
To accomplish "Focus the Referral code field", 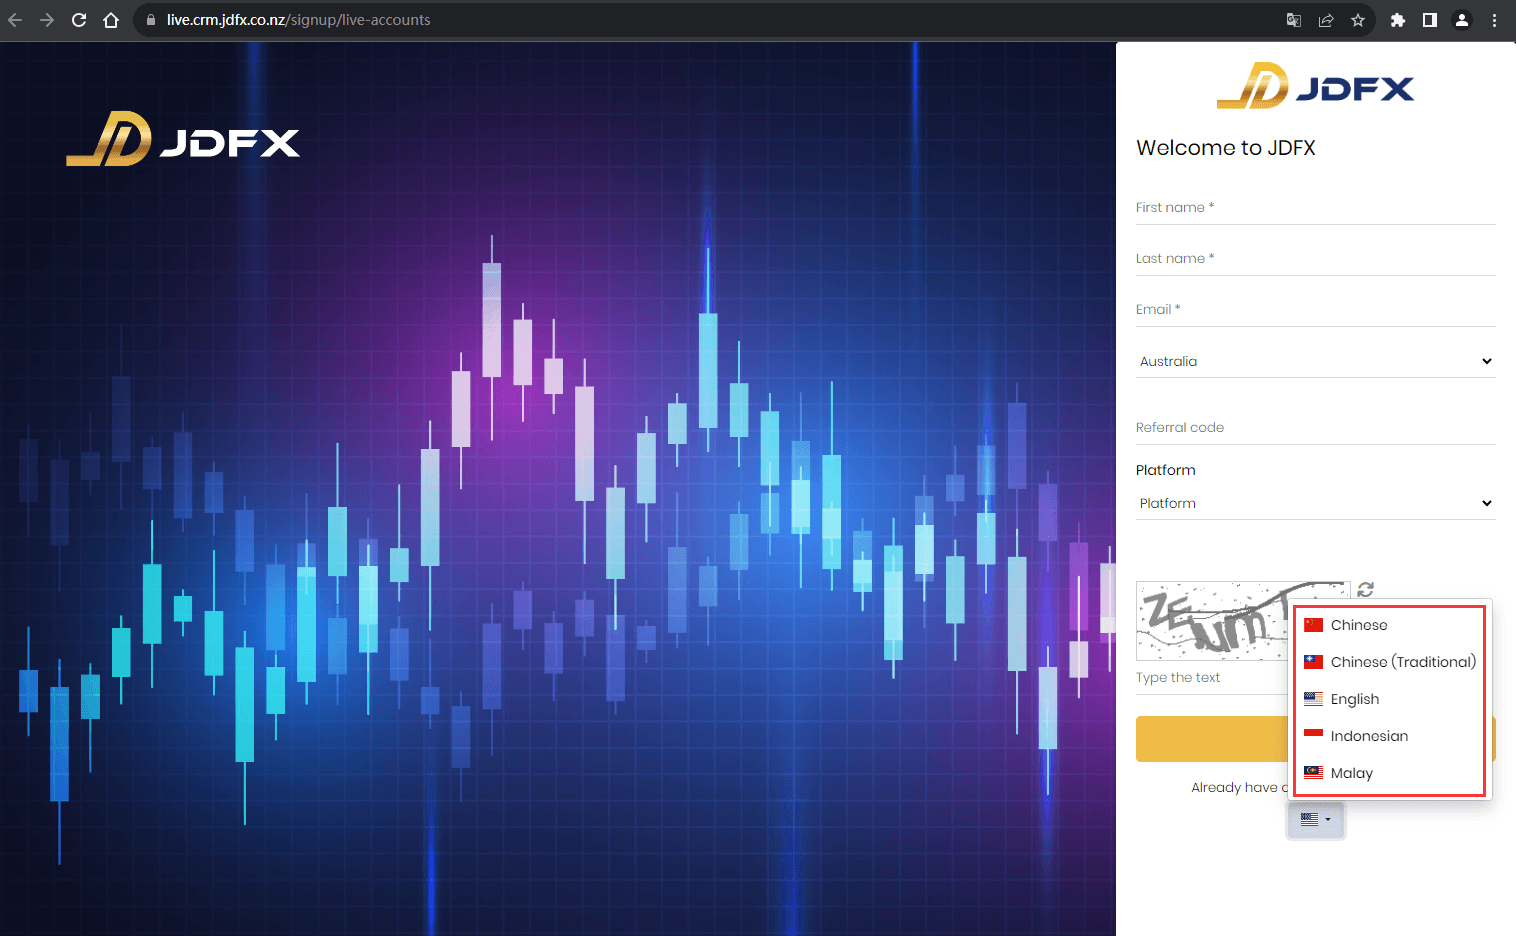I will point(1315,428).
